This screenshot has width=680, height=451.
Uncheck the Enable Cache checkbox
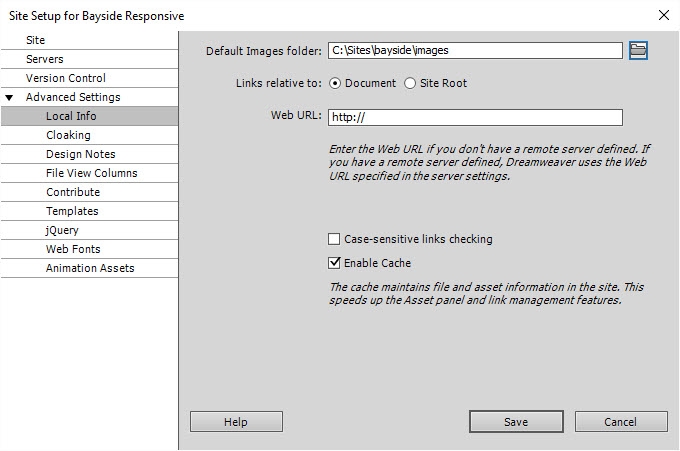[x=334, y=263]
